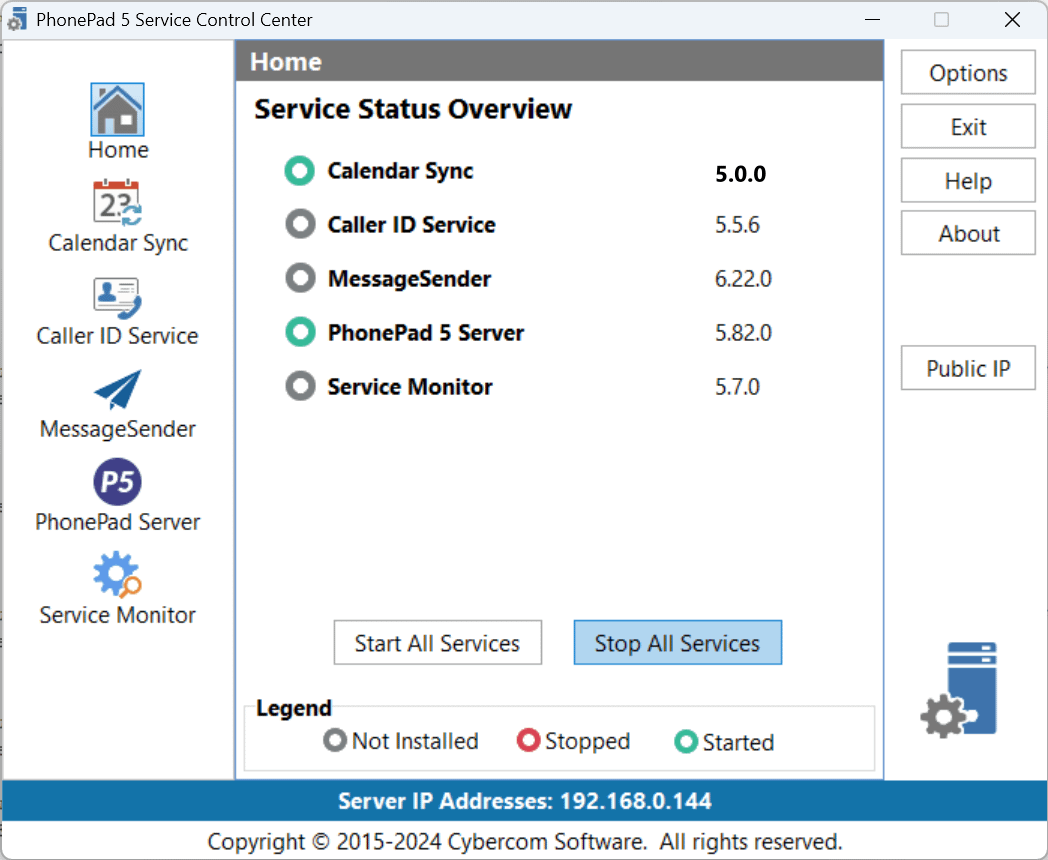Open the Caller ID Service sidebar icon
The image size is (1048, 860).
[117, 297]
